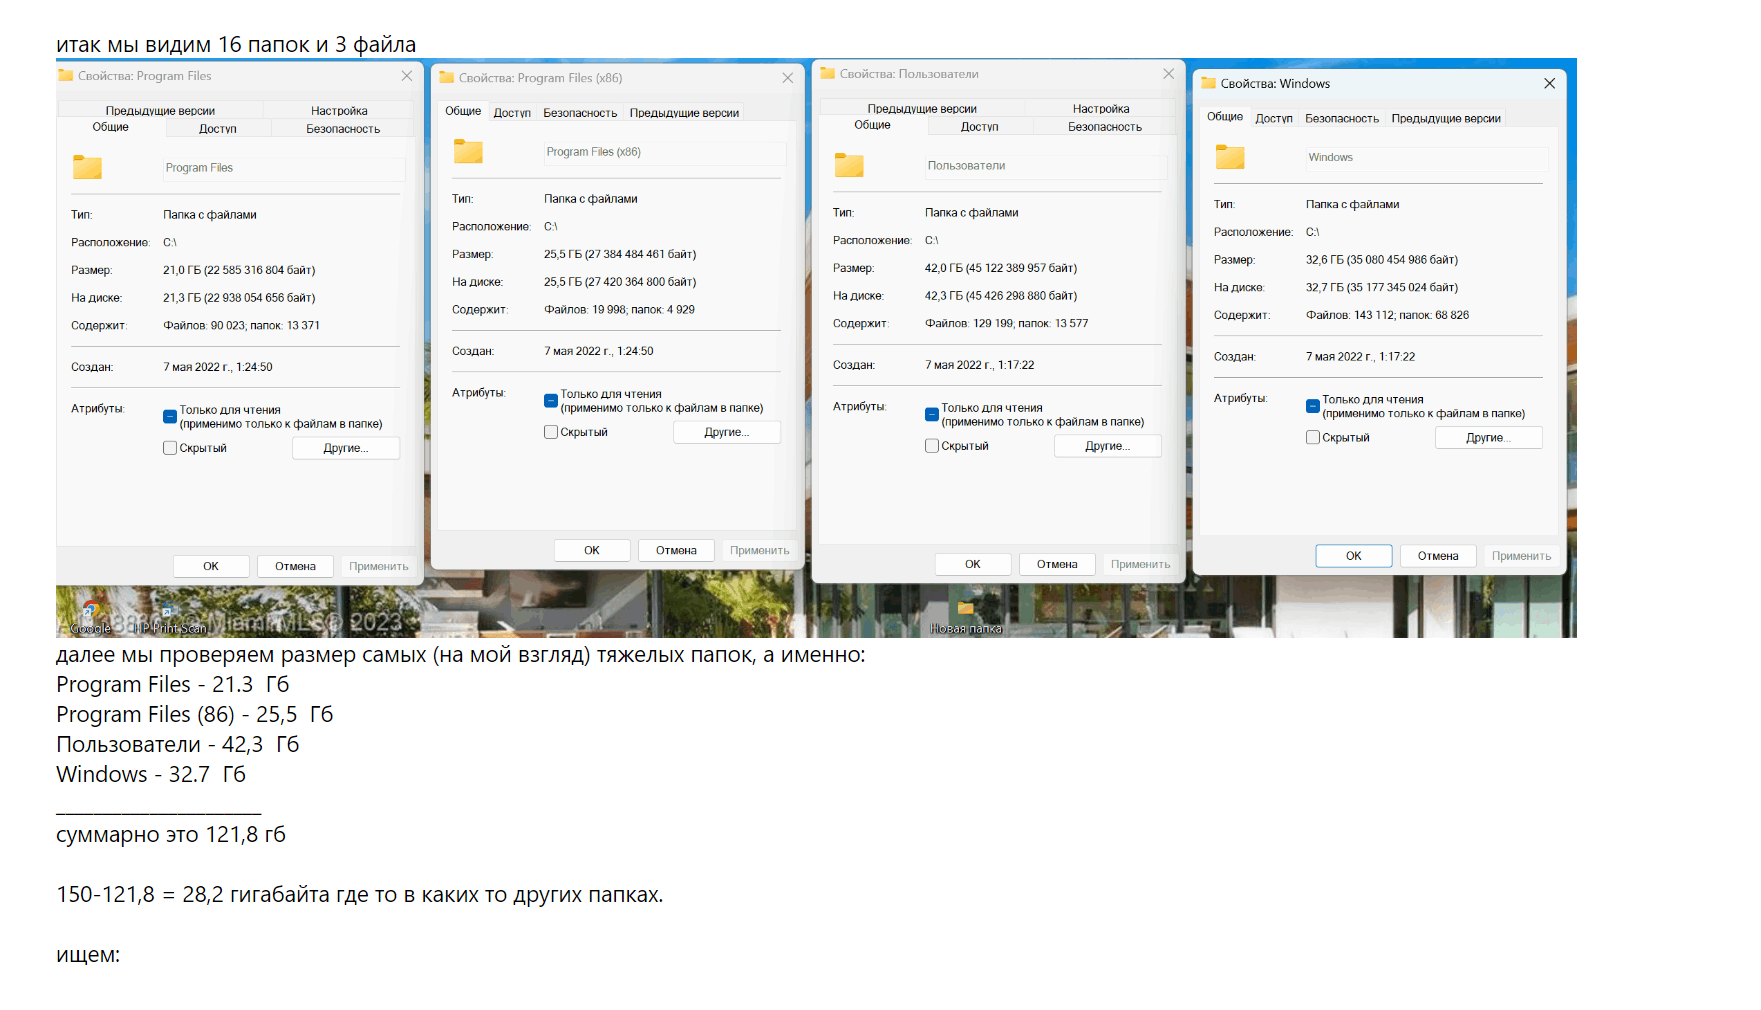This screenshot has width=1761, height=1010.
Task: Click Отмена in Program Files (x86) dialog
Action: click(676, 550)
